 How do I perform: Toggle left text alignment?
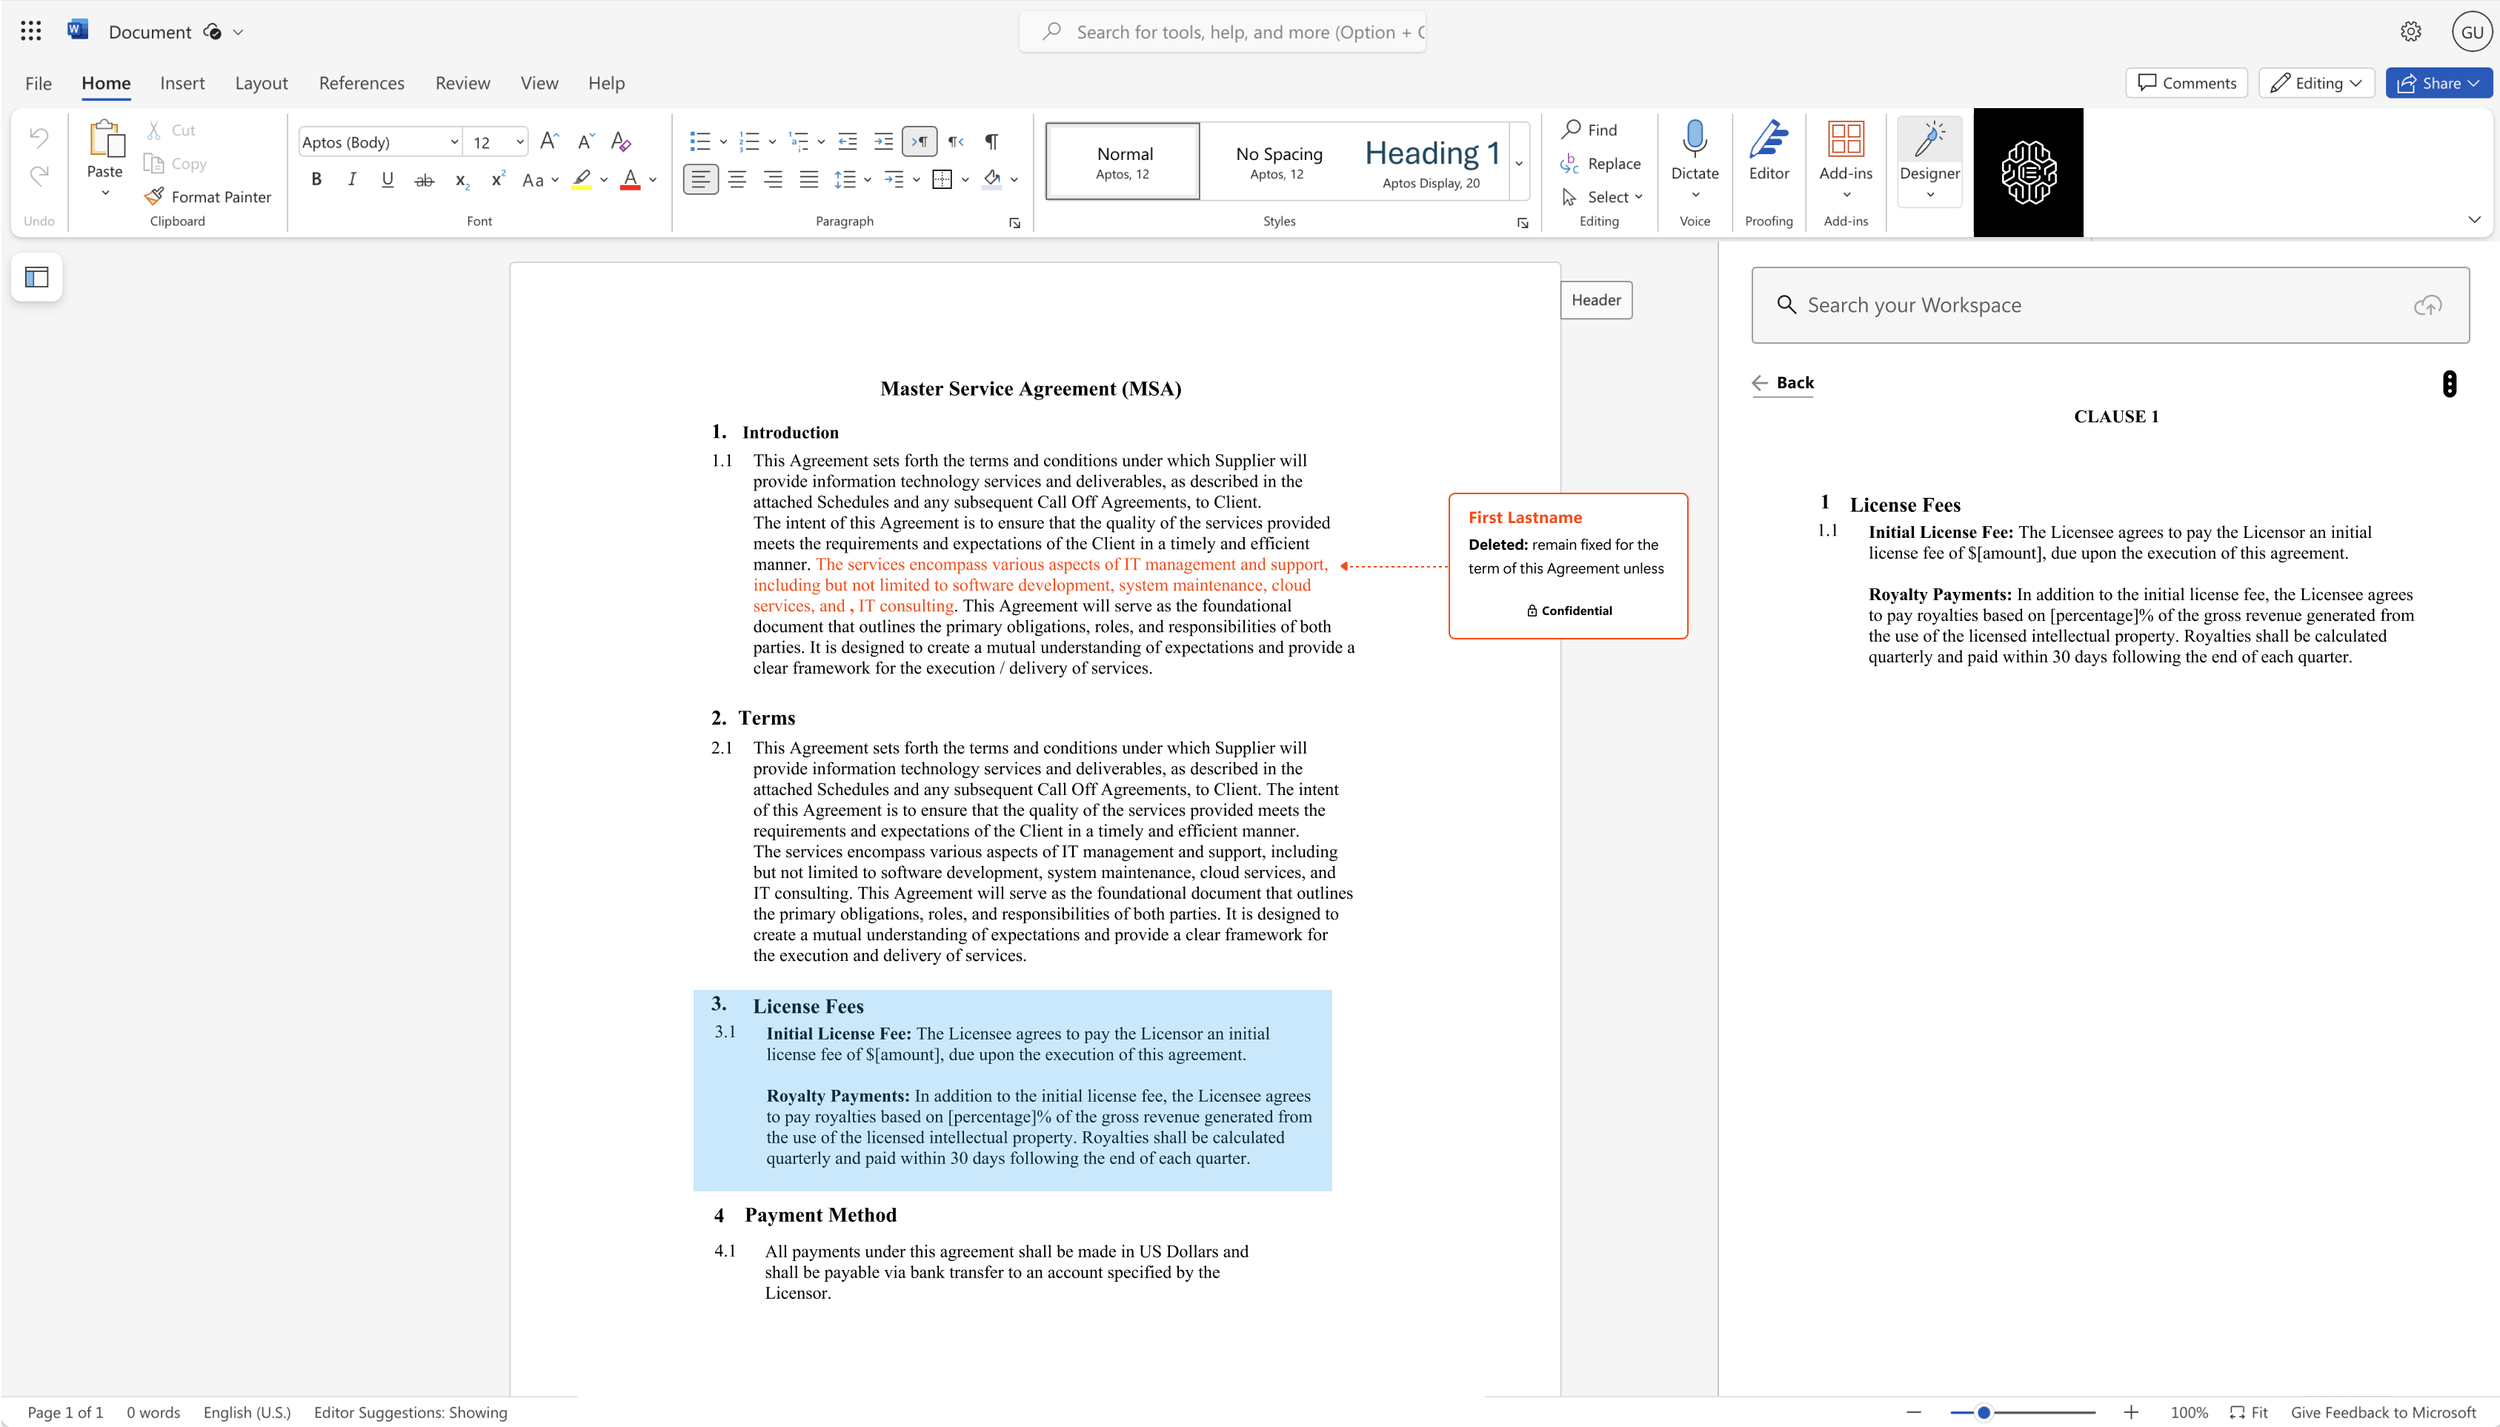700,180
